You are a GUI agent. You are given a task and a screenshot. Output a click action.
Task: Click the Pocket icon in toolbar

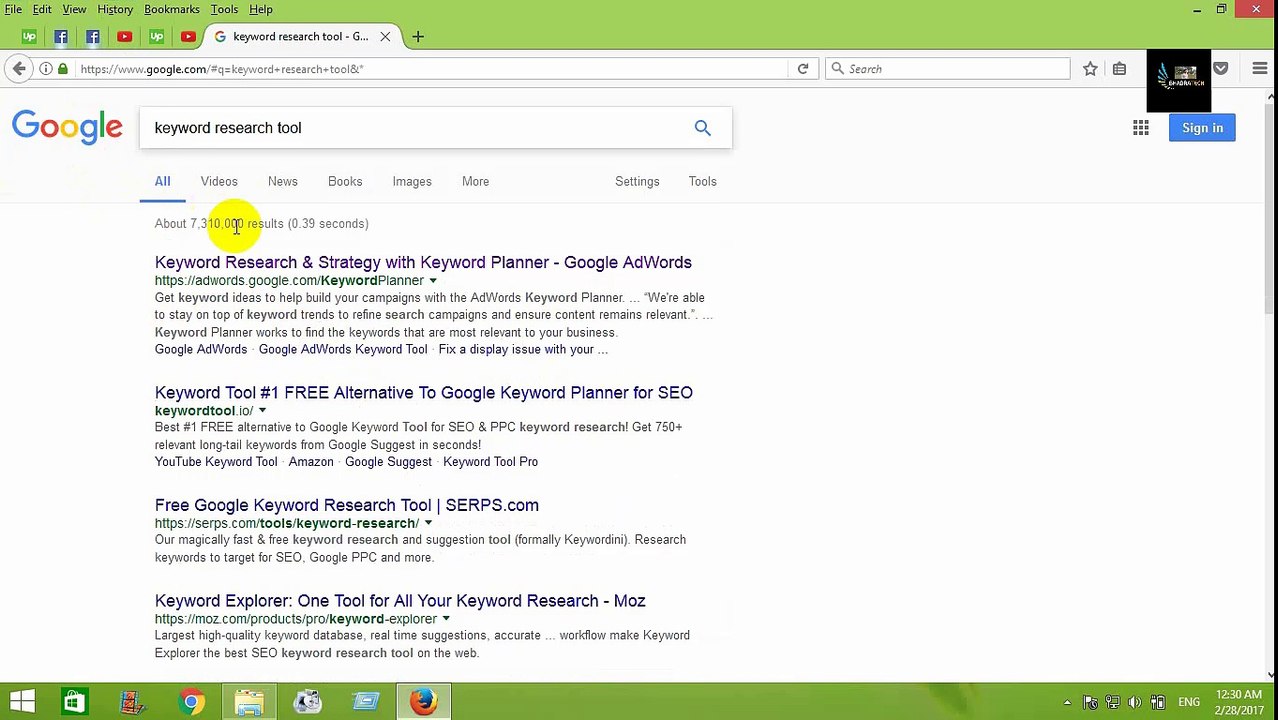point(1220,69)
